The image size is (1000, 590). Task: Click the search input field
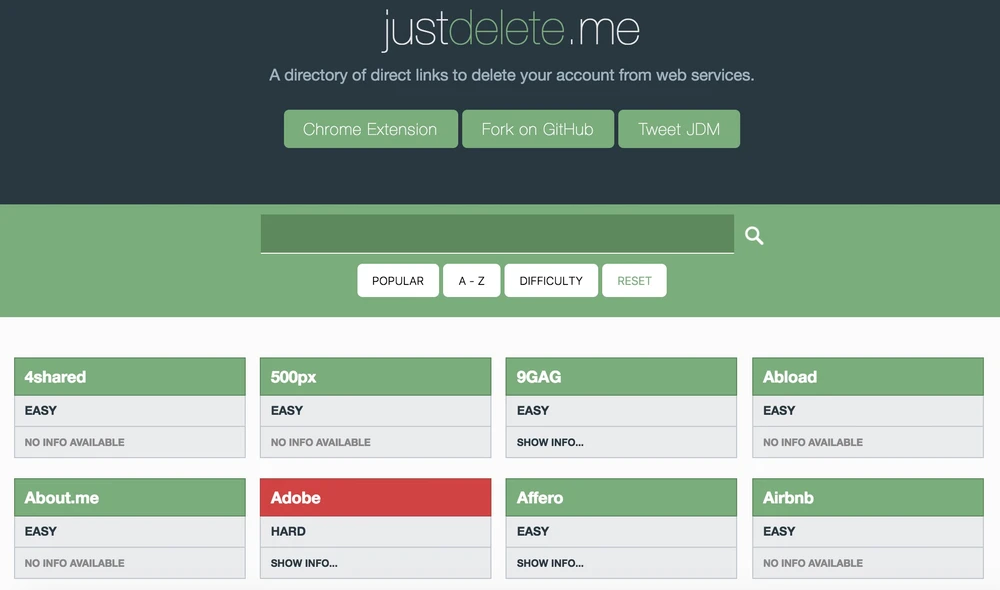[x=497, y=234]
